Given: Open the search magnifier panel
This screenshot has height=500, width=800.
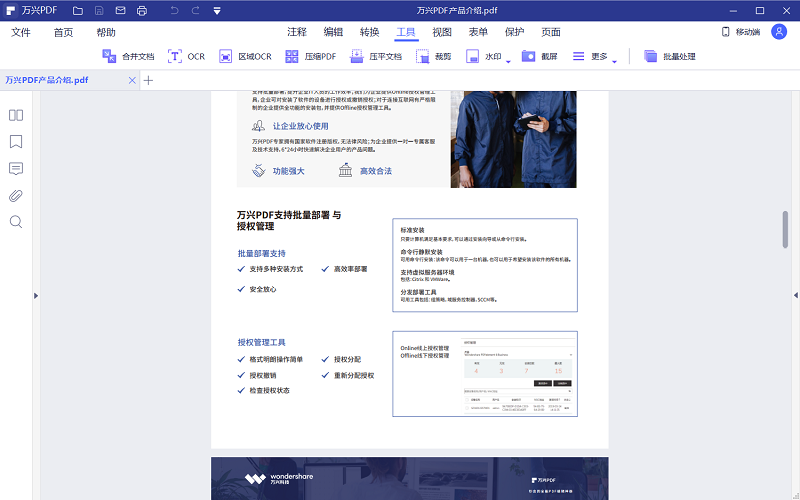Looking at the screenshot, I should (16, 222).
